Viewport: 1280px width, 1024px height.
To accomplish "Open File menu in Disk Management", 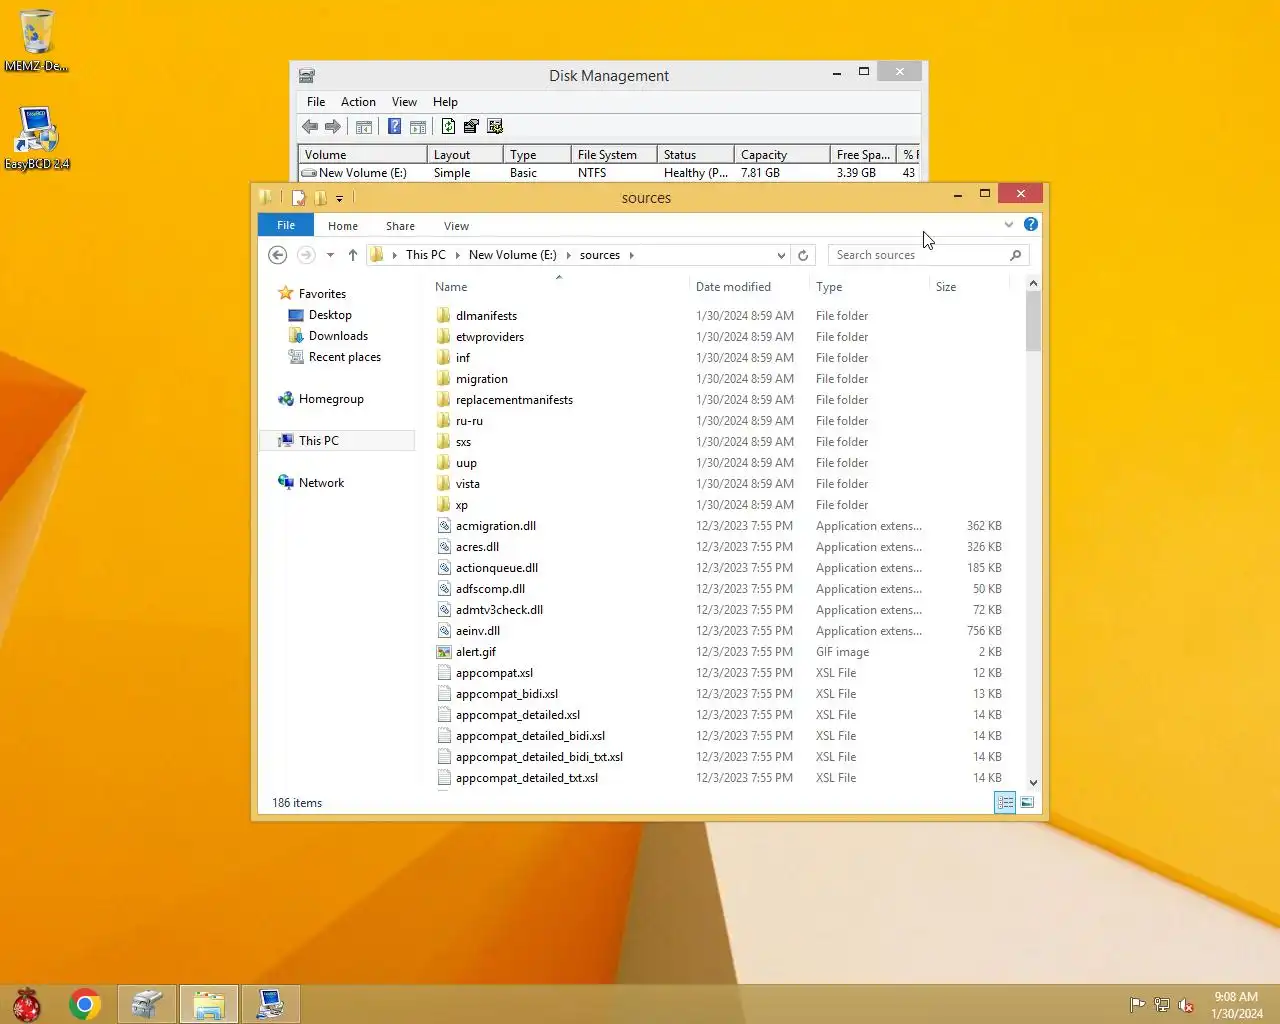I will click(316, 102).
